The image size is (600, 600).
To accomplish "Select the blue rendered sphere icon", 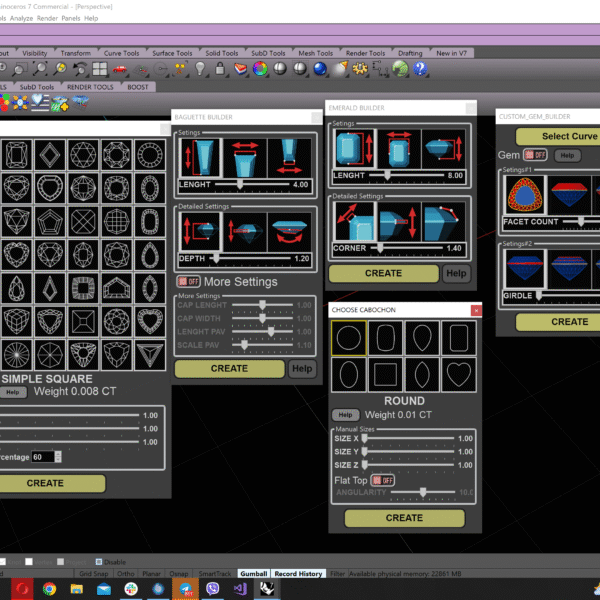I will click(x=320, y=69).
